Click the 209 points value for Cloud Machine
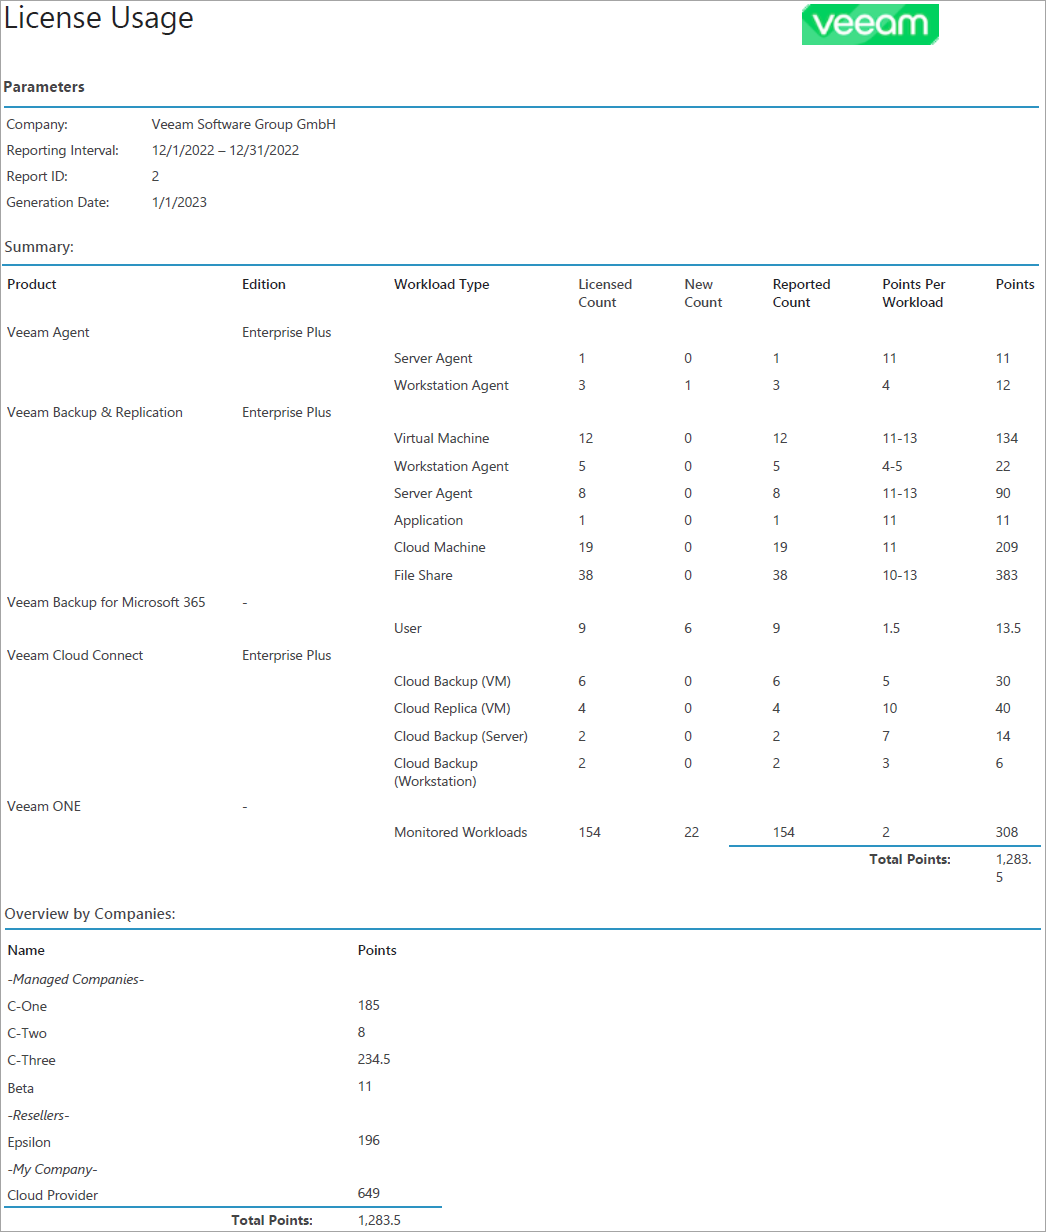This screenshot has height=1232, width=1046. point(1007,547)
